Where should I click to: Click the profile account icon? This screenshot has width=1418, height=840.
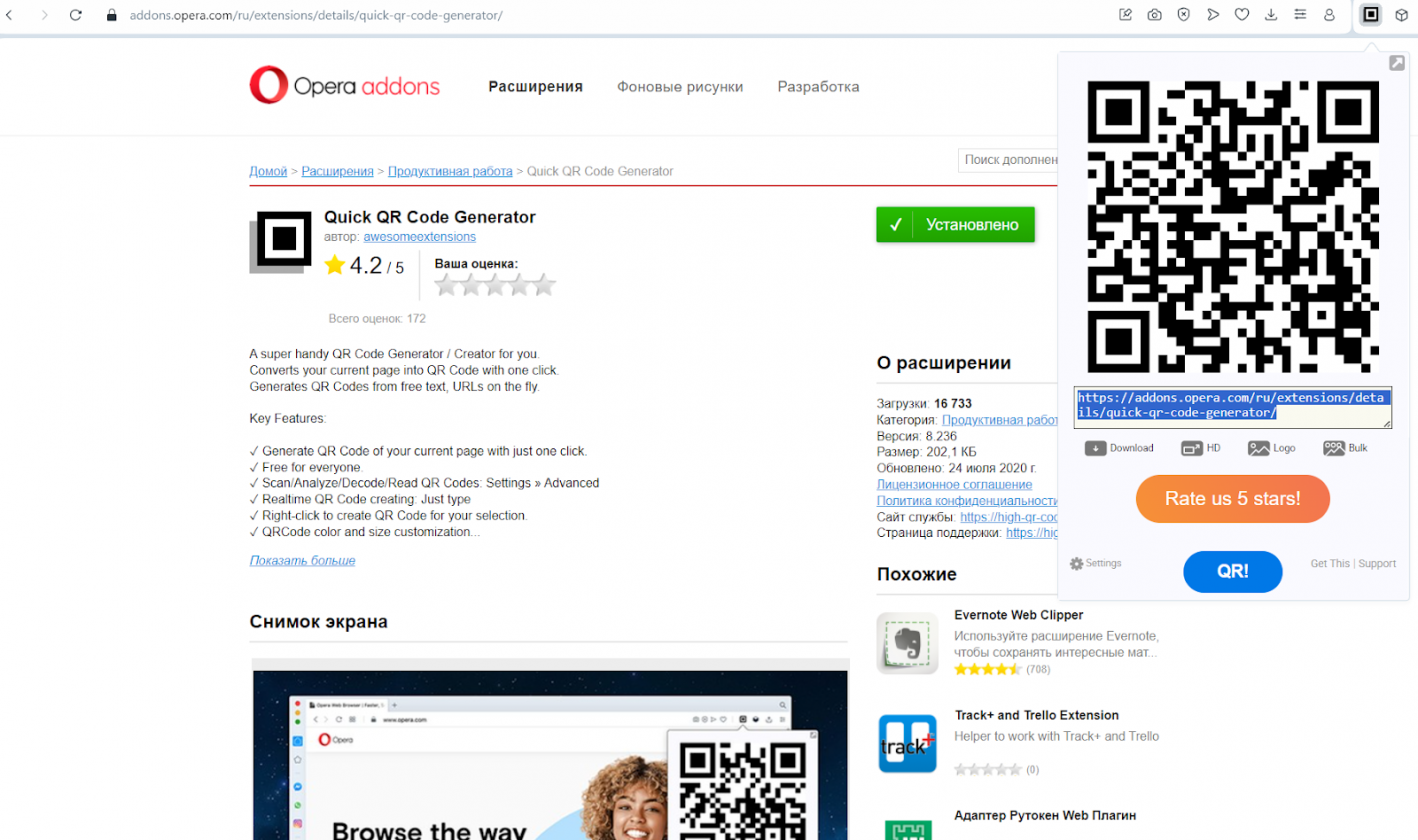pos(1329,15)
